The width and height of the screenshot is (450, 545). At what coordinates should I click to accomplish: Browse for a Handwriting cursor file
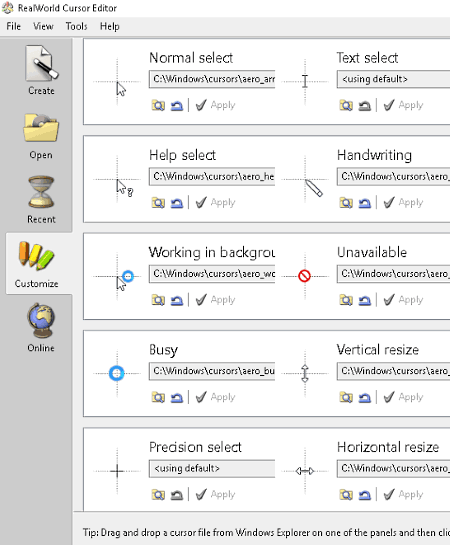pyautogui.click(x=346, y=202)
